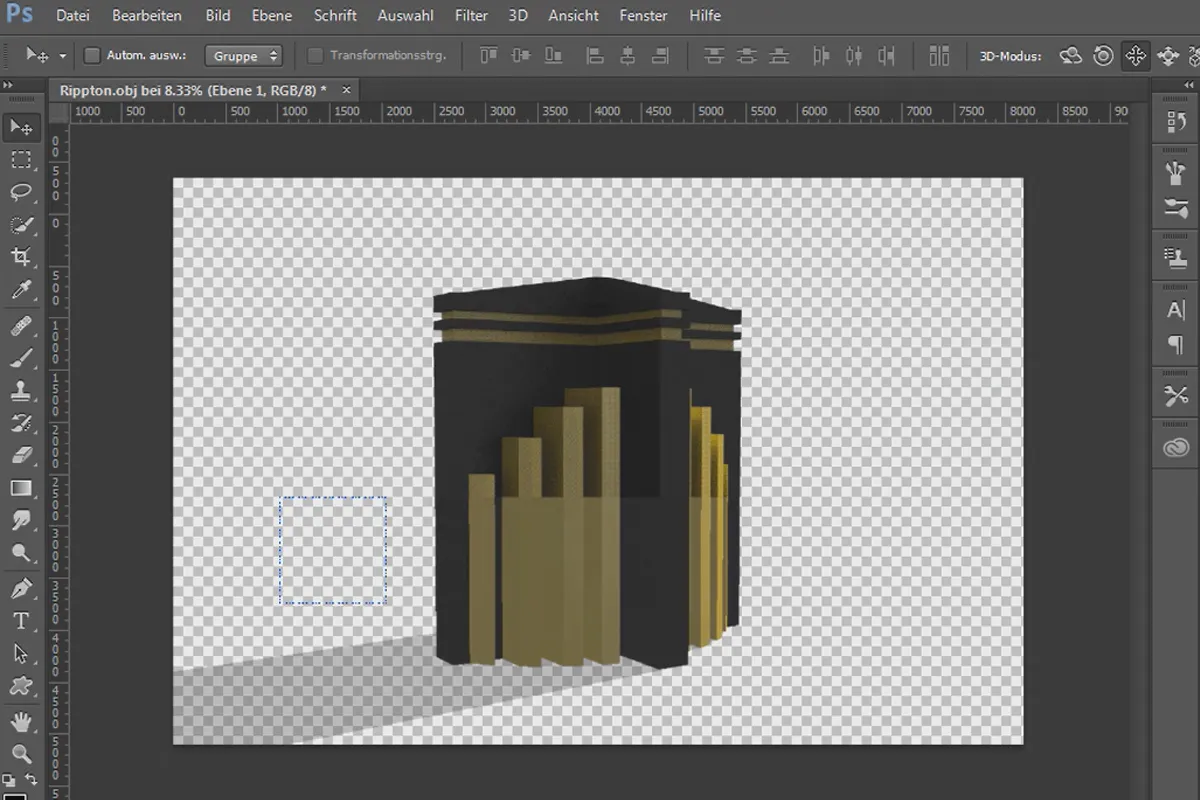The width and height of the screenshot is (1200, 800).
Task: Select the Spot Healing Brush tool
Action: point(21,325)
